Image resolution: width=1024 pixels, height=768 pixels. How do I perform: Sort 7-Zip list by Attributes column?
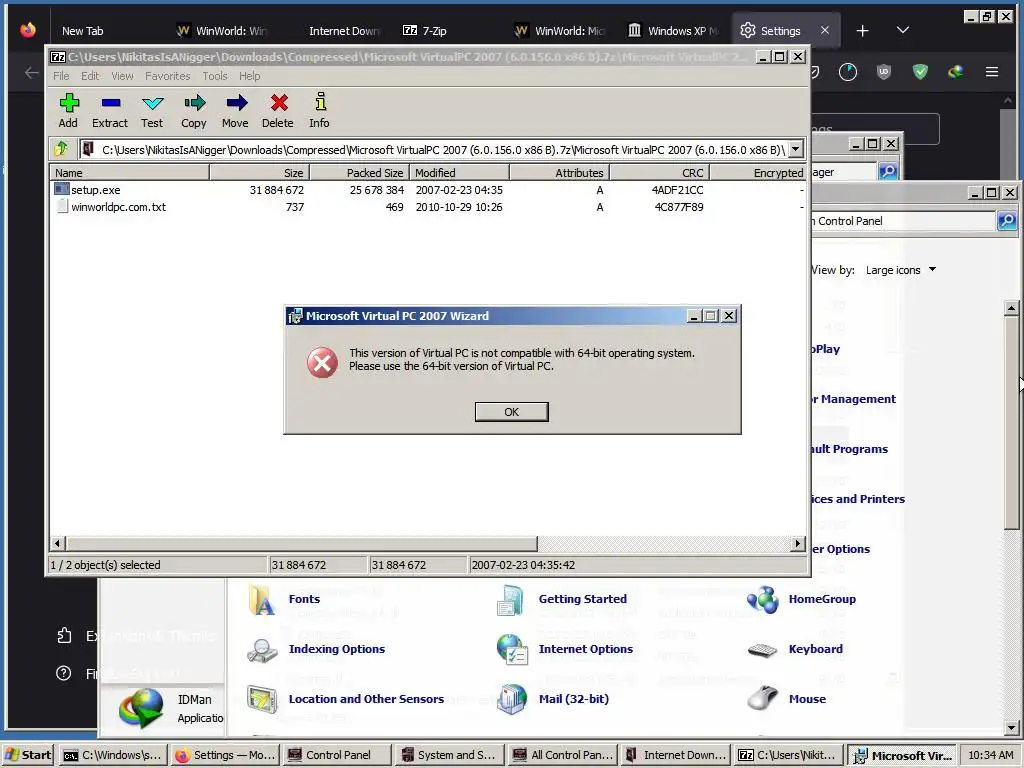point(559,172)
